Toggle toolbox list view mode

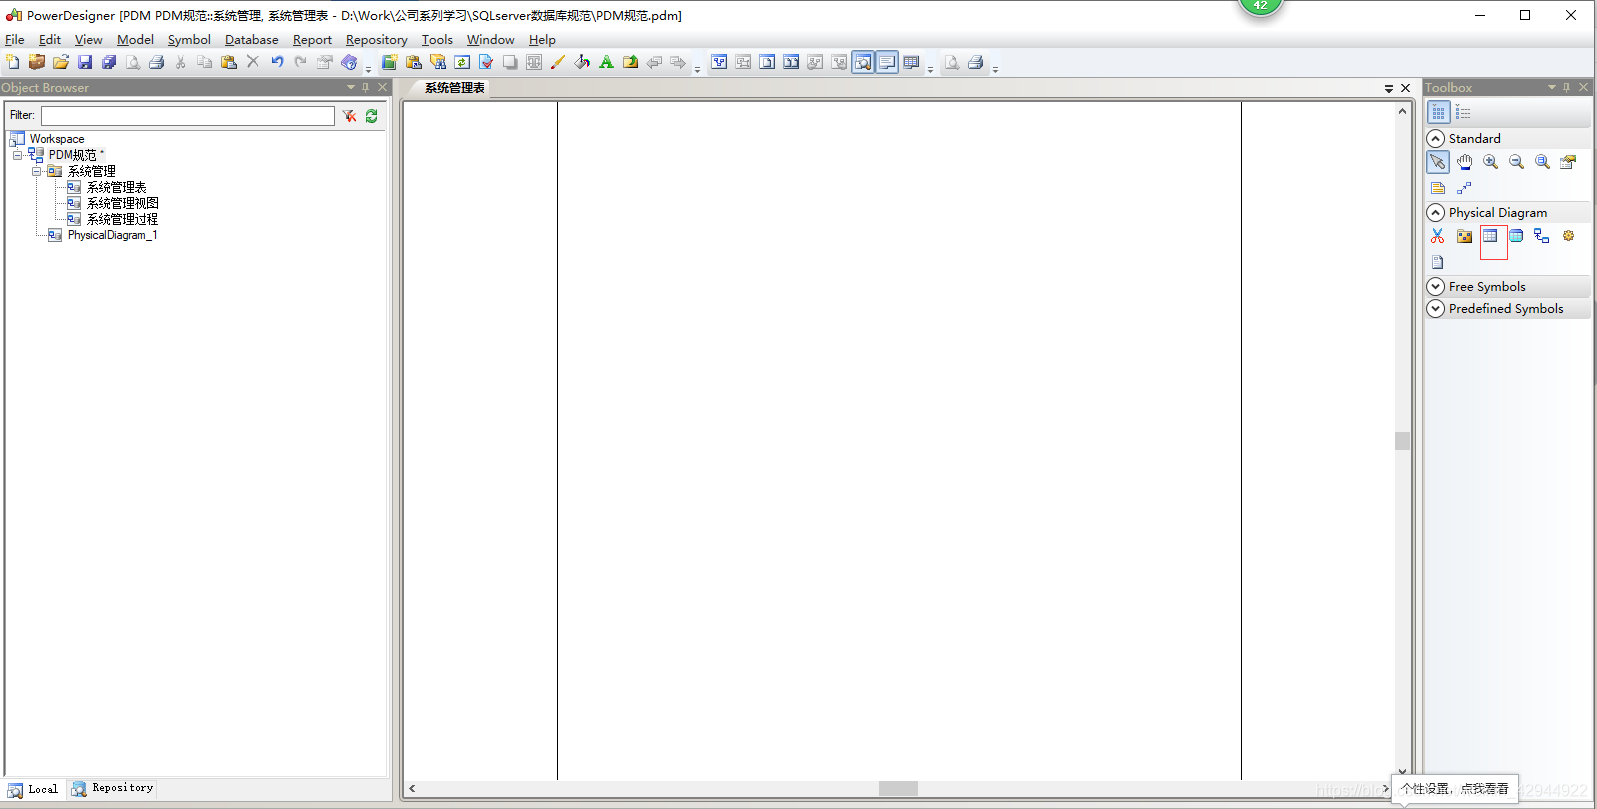click(1463, 112)
